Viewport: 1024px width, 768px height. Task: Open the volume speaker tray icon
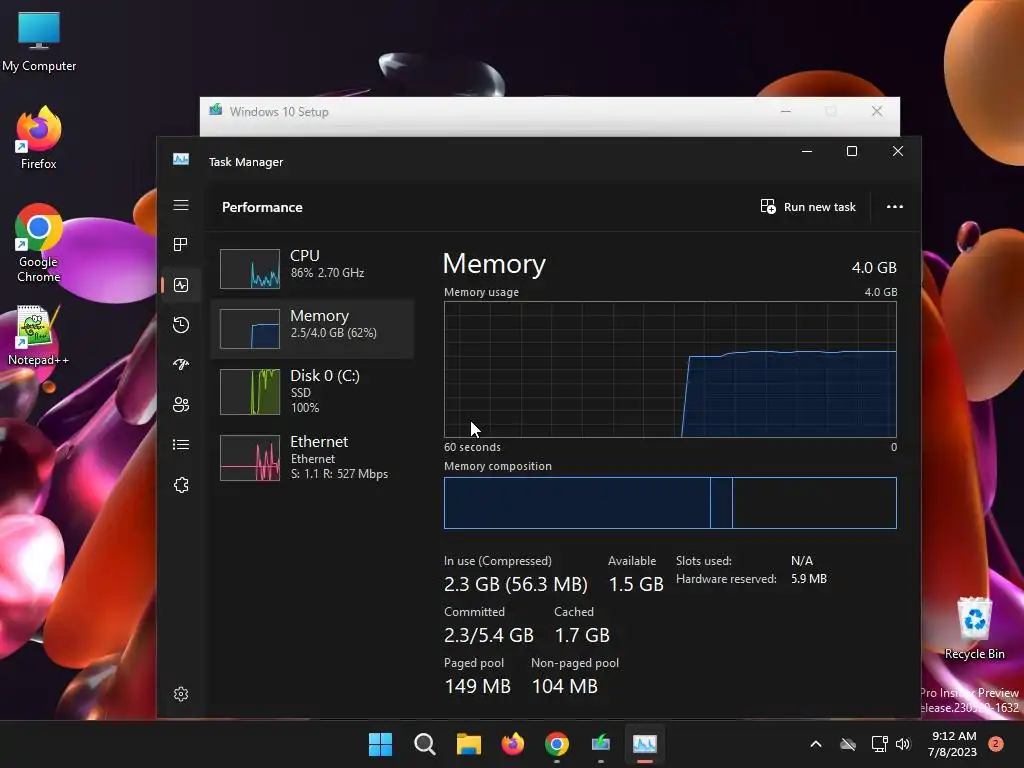click(x=903, y=744)
